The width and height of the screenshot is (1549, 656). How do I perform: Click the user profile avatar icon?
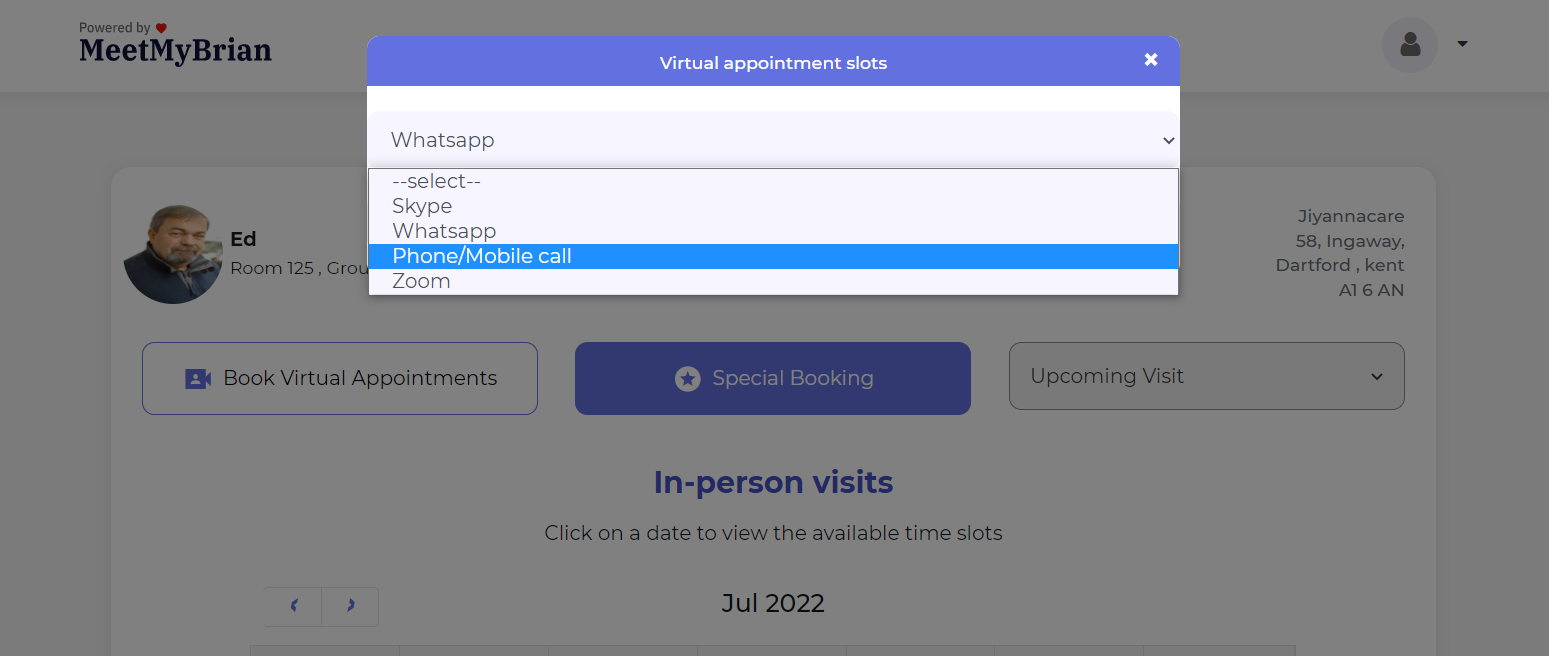point(1410,44)
